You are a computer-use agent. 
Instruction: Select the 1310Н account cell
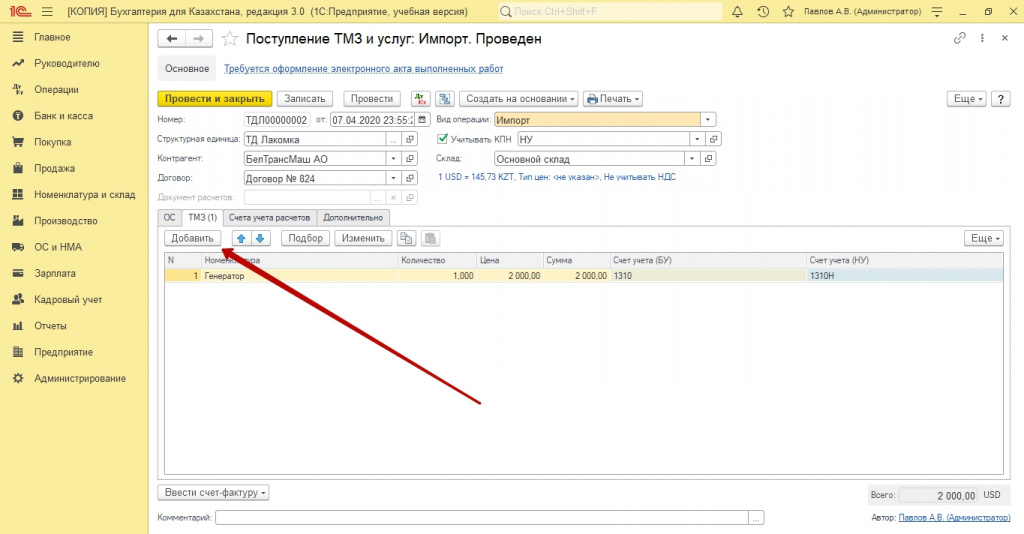click(x=904, y=275)
